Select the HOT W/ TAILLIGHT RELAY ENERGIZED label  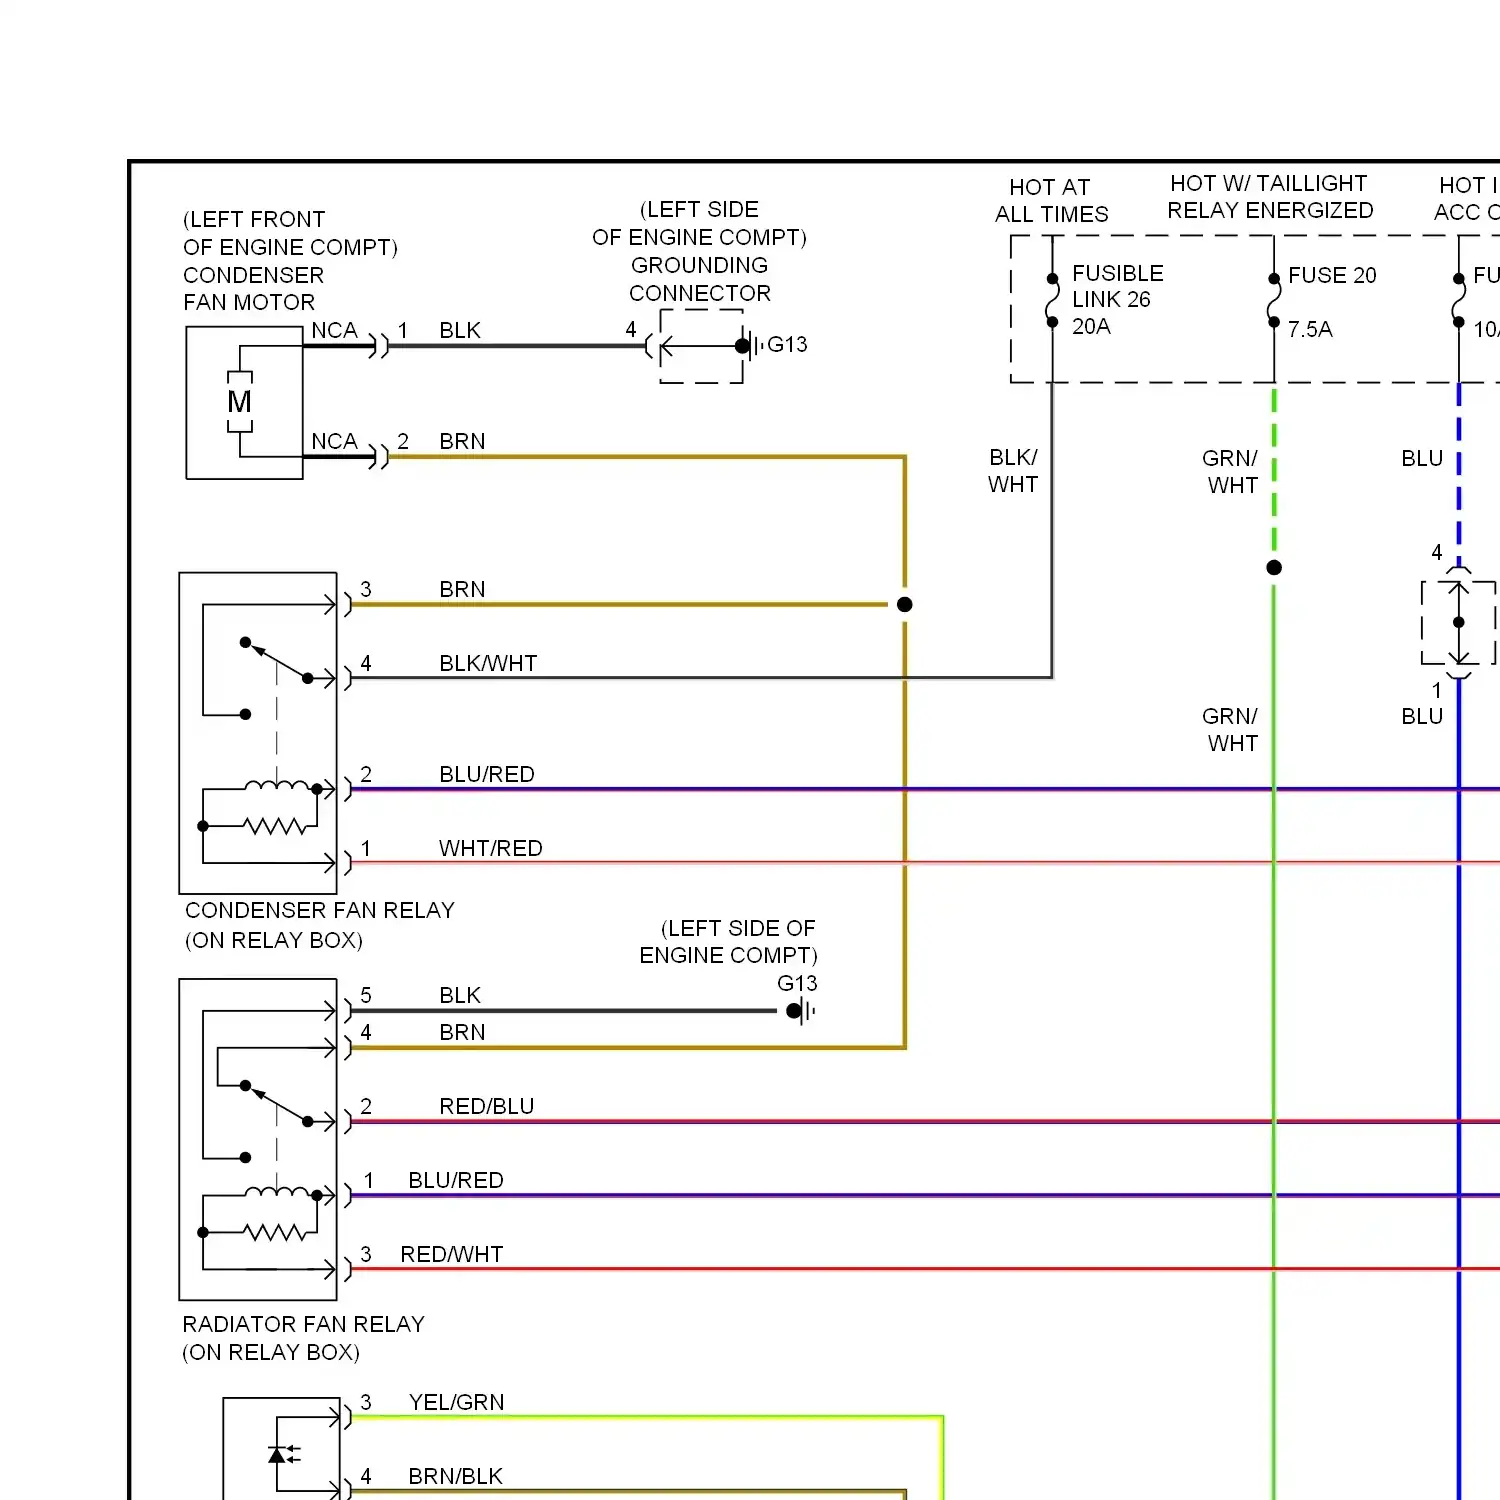coord(1270,197)
